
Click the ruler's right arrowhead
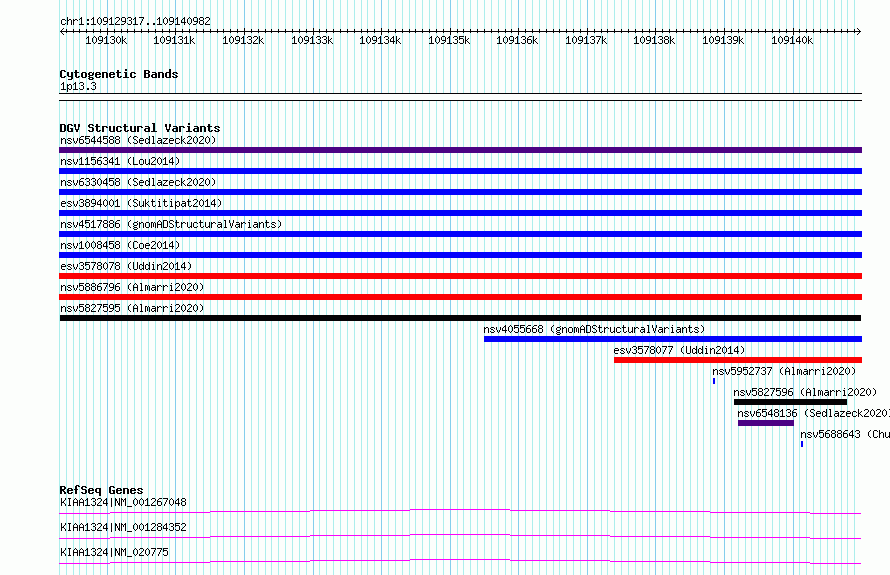(x=858, y=32)
